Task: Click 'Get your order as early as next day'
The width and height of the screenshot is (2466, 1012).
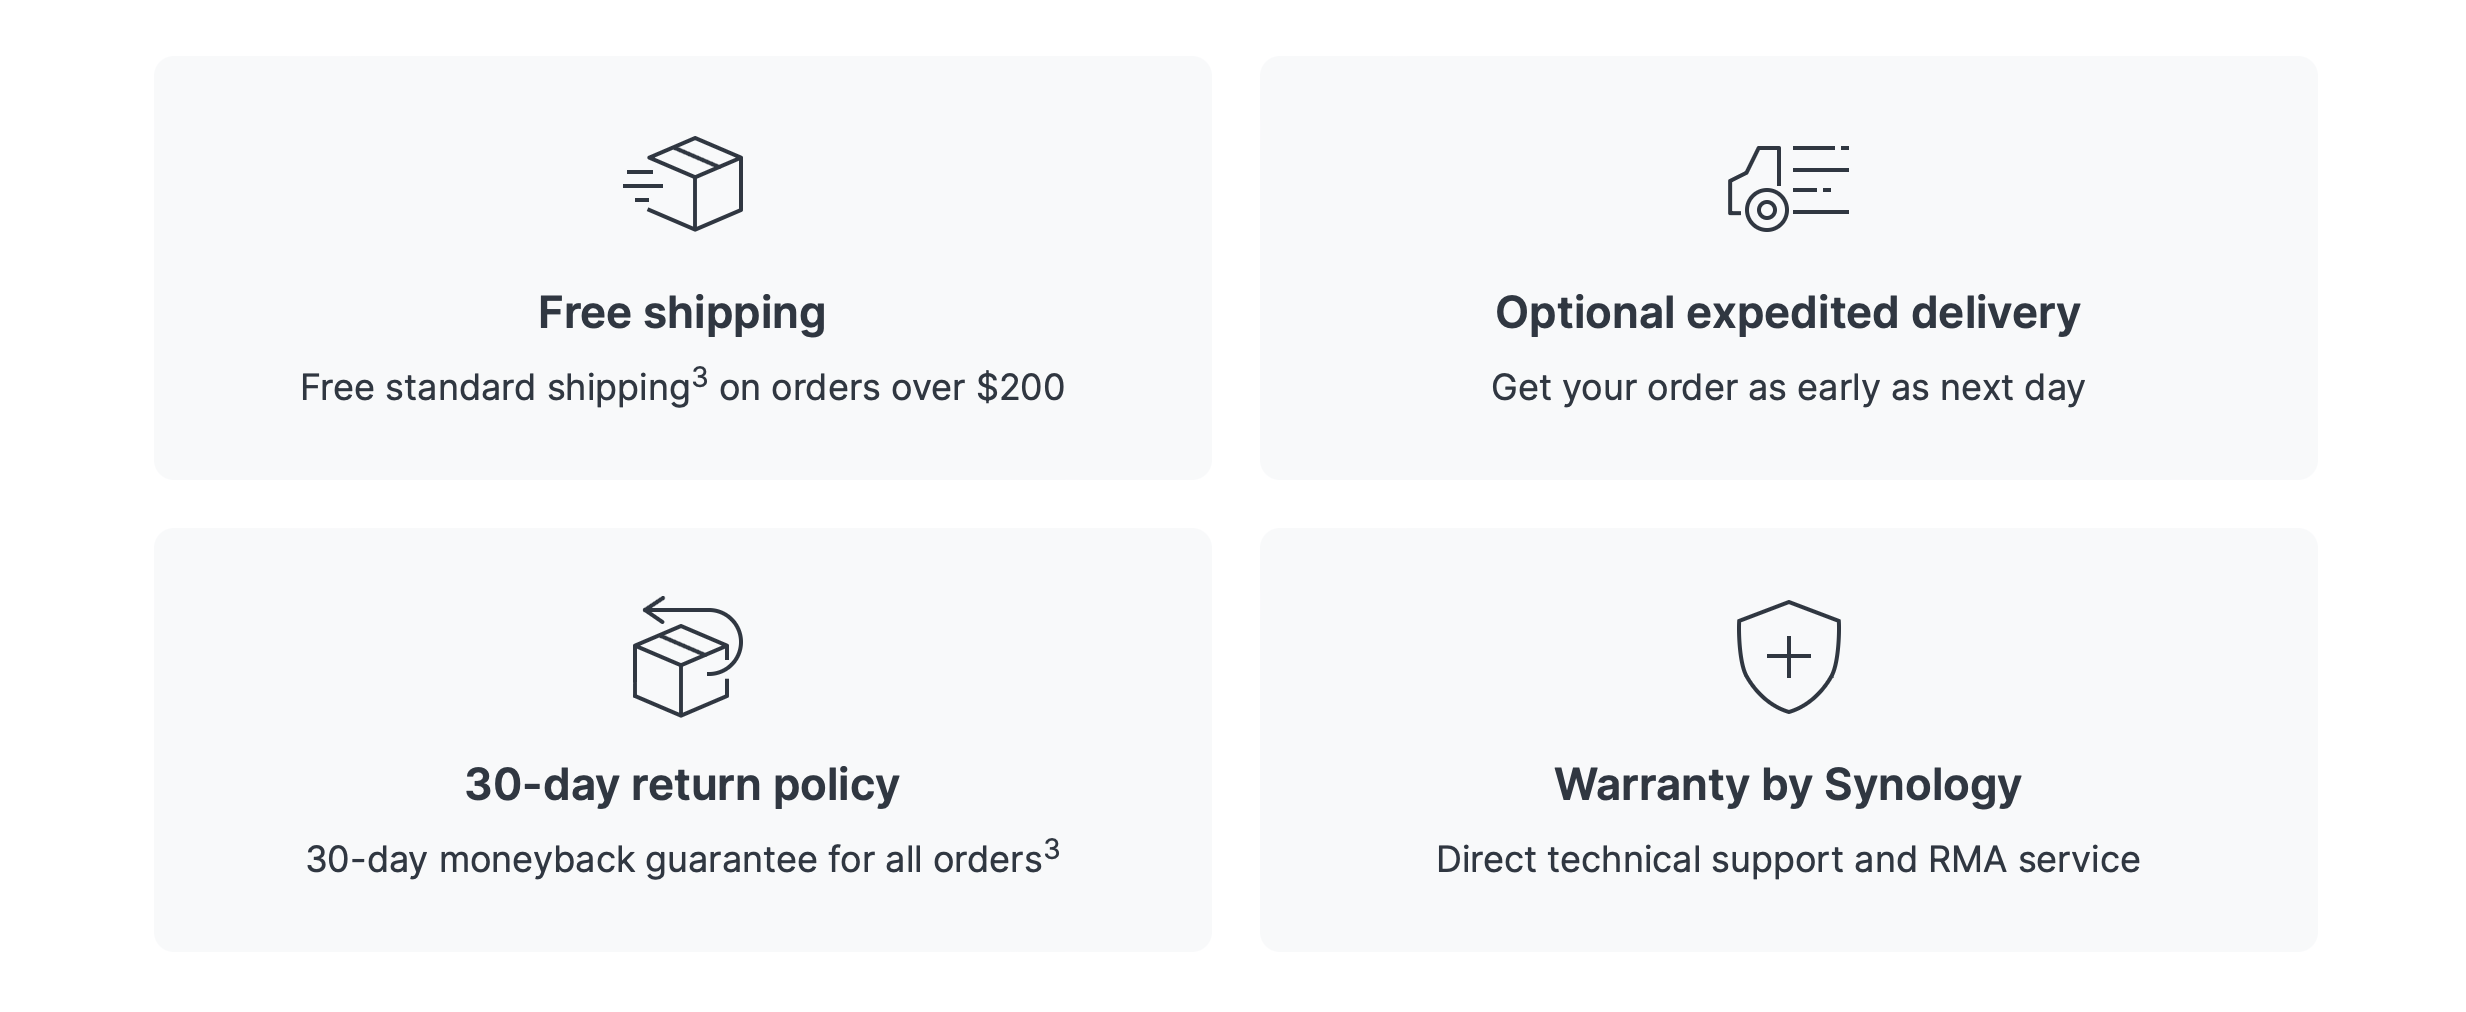Action: pyautogui.click(x=1788, y=388)
